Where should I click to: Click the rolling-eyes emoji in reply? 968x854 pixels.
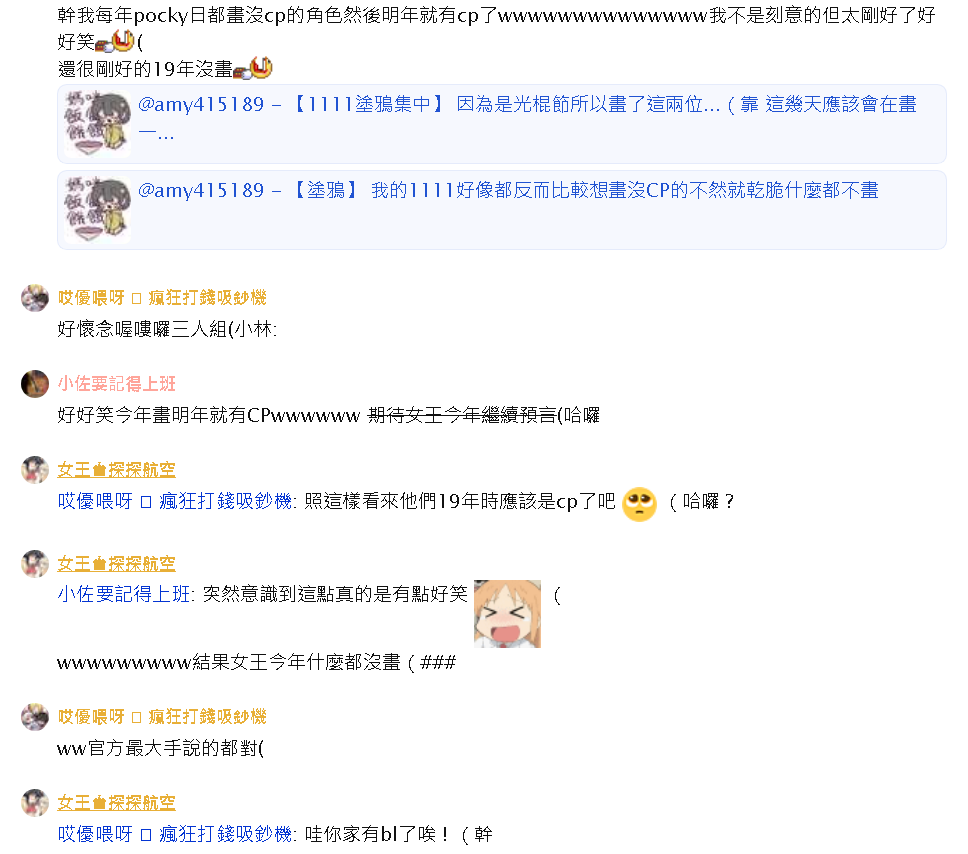point(639,504)
